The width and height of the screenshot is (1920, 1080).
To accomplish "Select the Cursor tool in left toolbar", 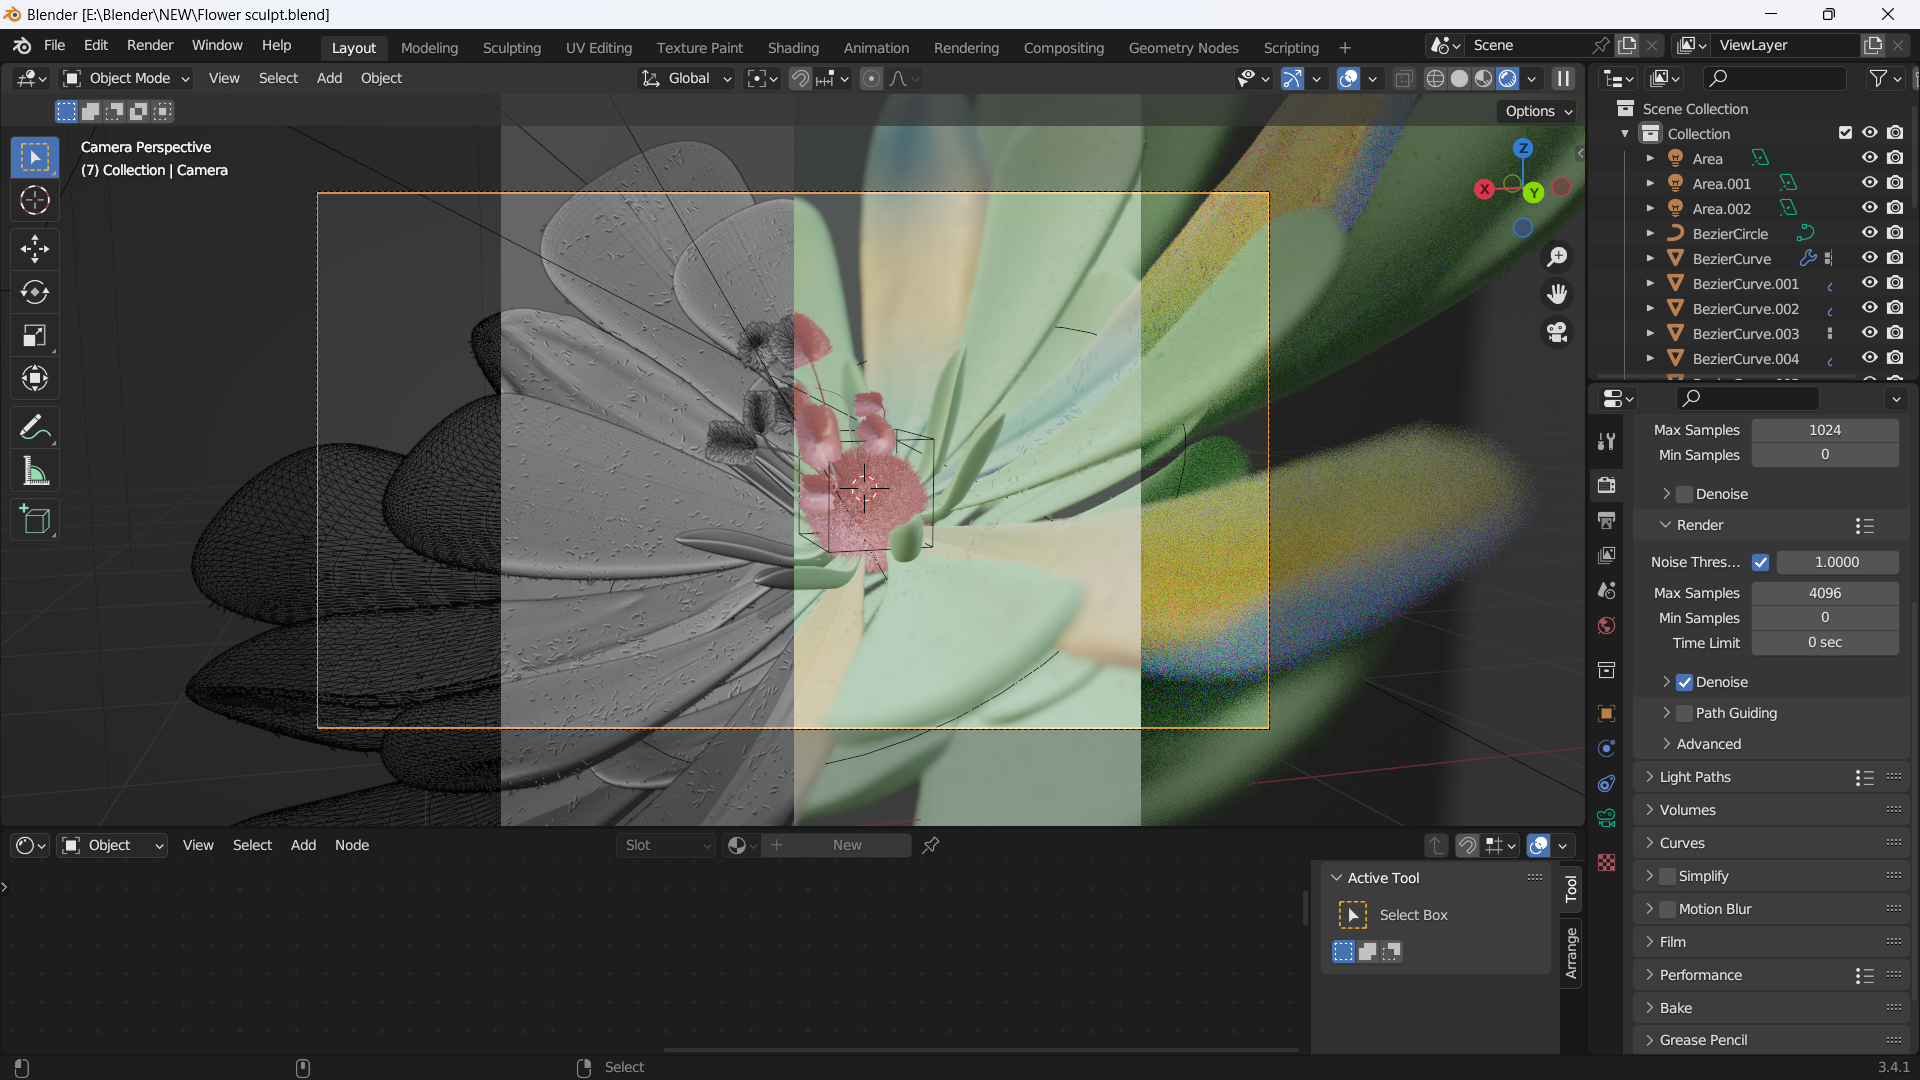I will coord(35,201).
